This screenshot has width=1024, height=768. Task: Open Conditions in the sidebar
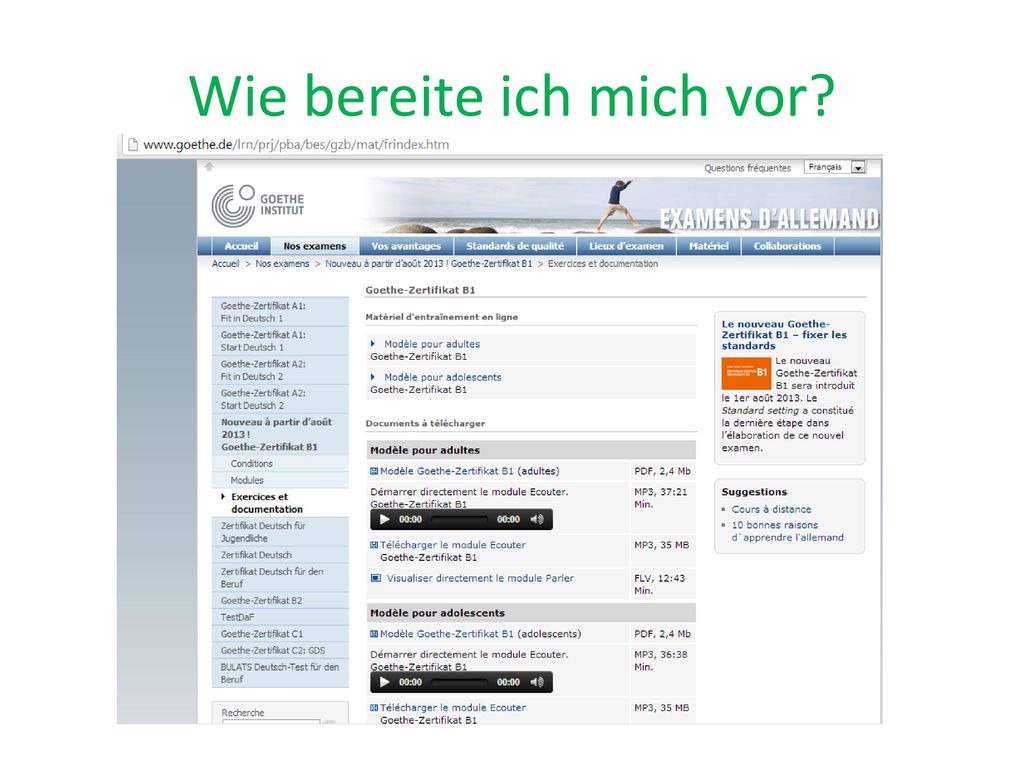click(280, 464)
